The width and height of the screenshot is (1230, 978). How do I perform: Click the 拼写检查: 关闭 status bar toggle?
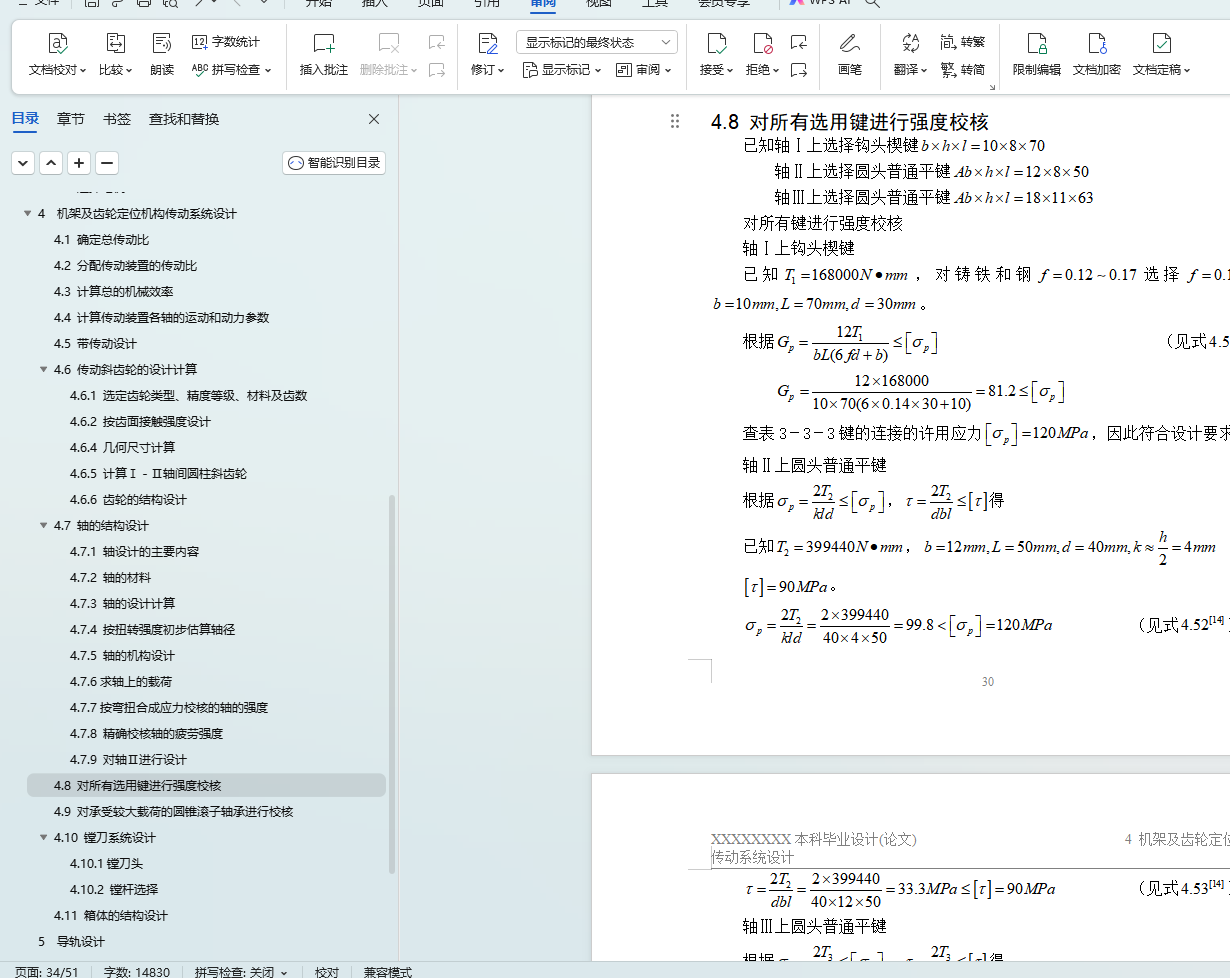[241, 971]
